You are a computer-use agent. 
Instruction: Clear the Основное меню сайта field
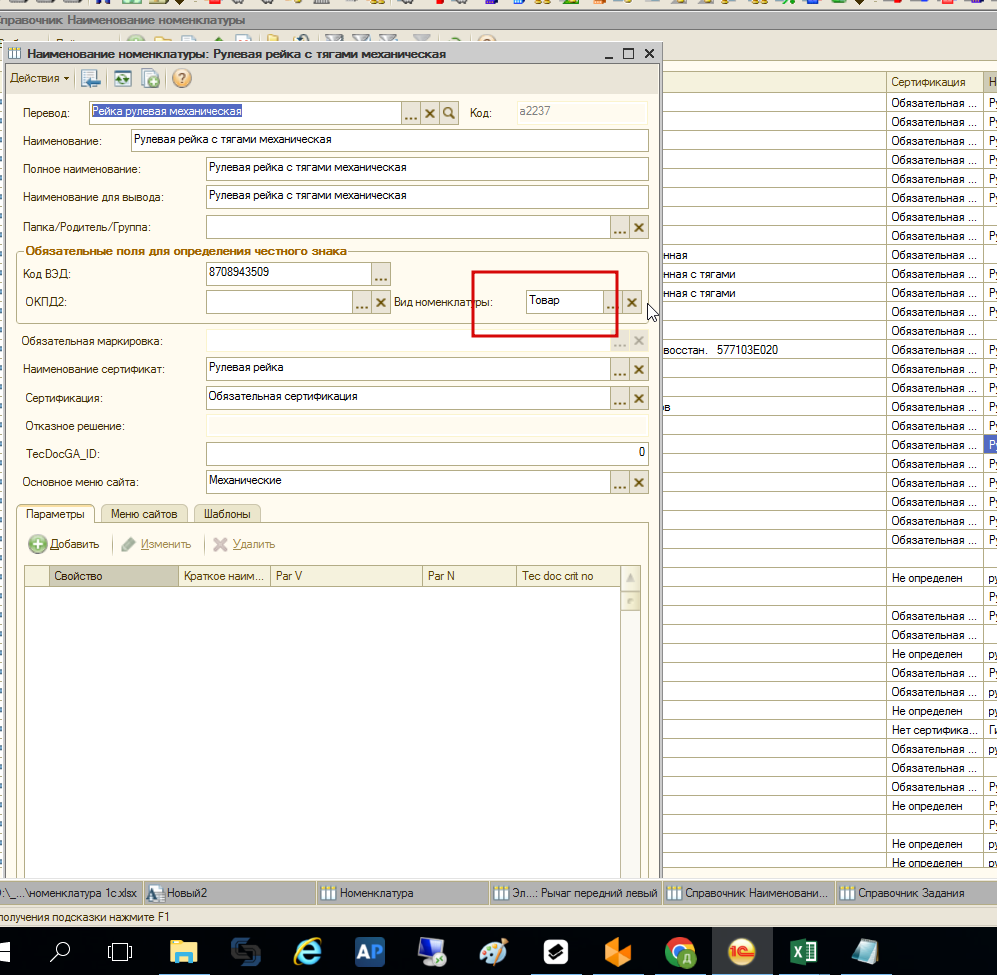[x=639, y=483]
